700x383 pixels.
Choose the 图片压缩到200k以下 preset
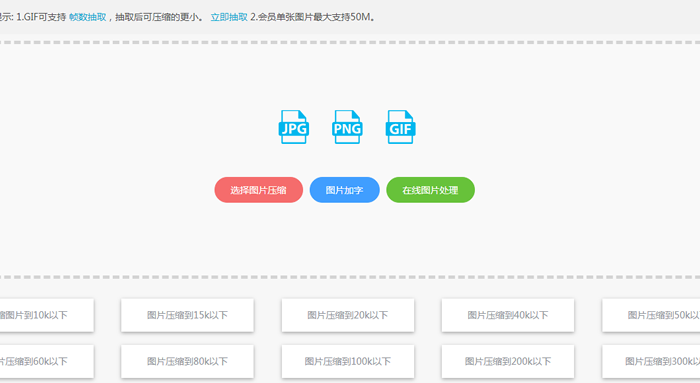pyautogui.click(x=508, y=362)
